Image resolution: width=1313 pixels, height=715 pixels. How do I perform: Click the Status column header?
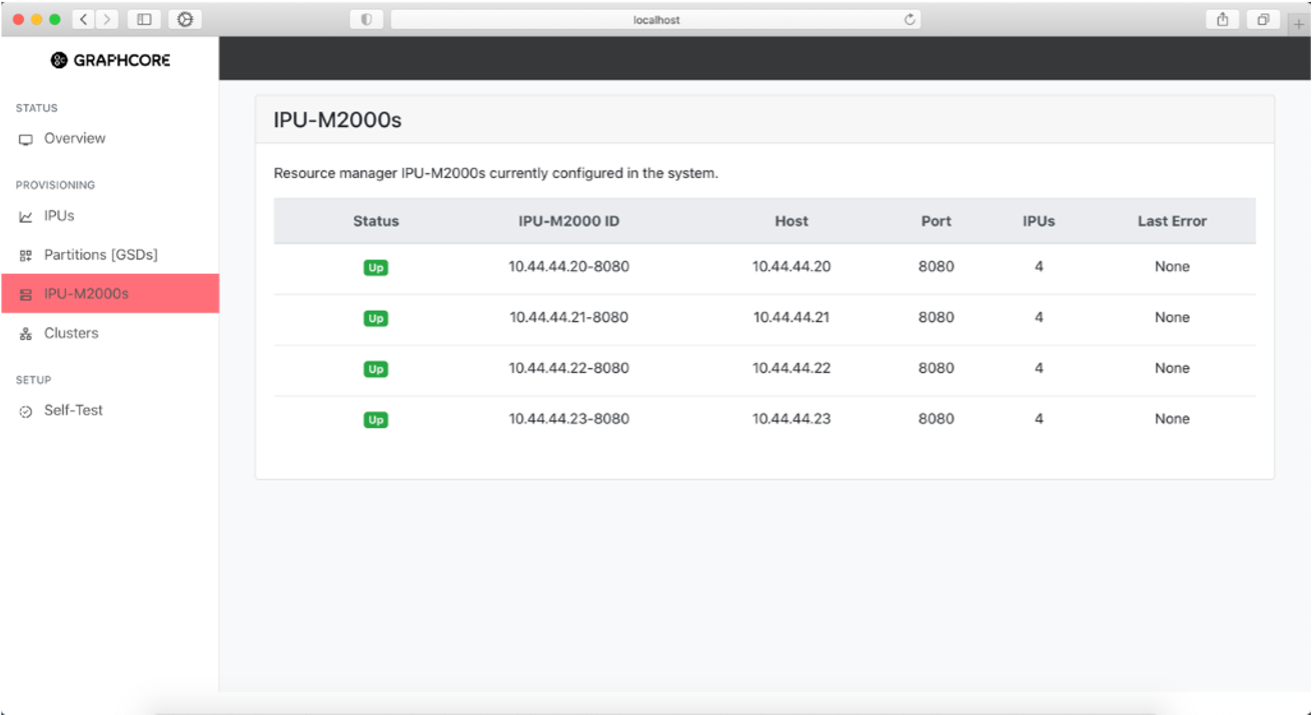376,221
